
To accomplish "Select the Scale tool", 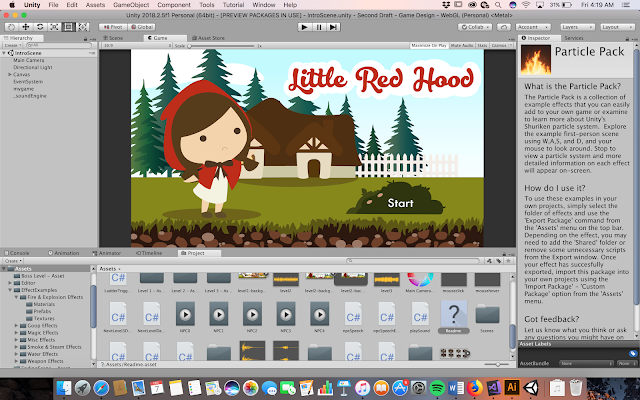I will pos(54,27).
